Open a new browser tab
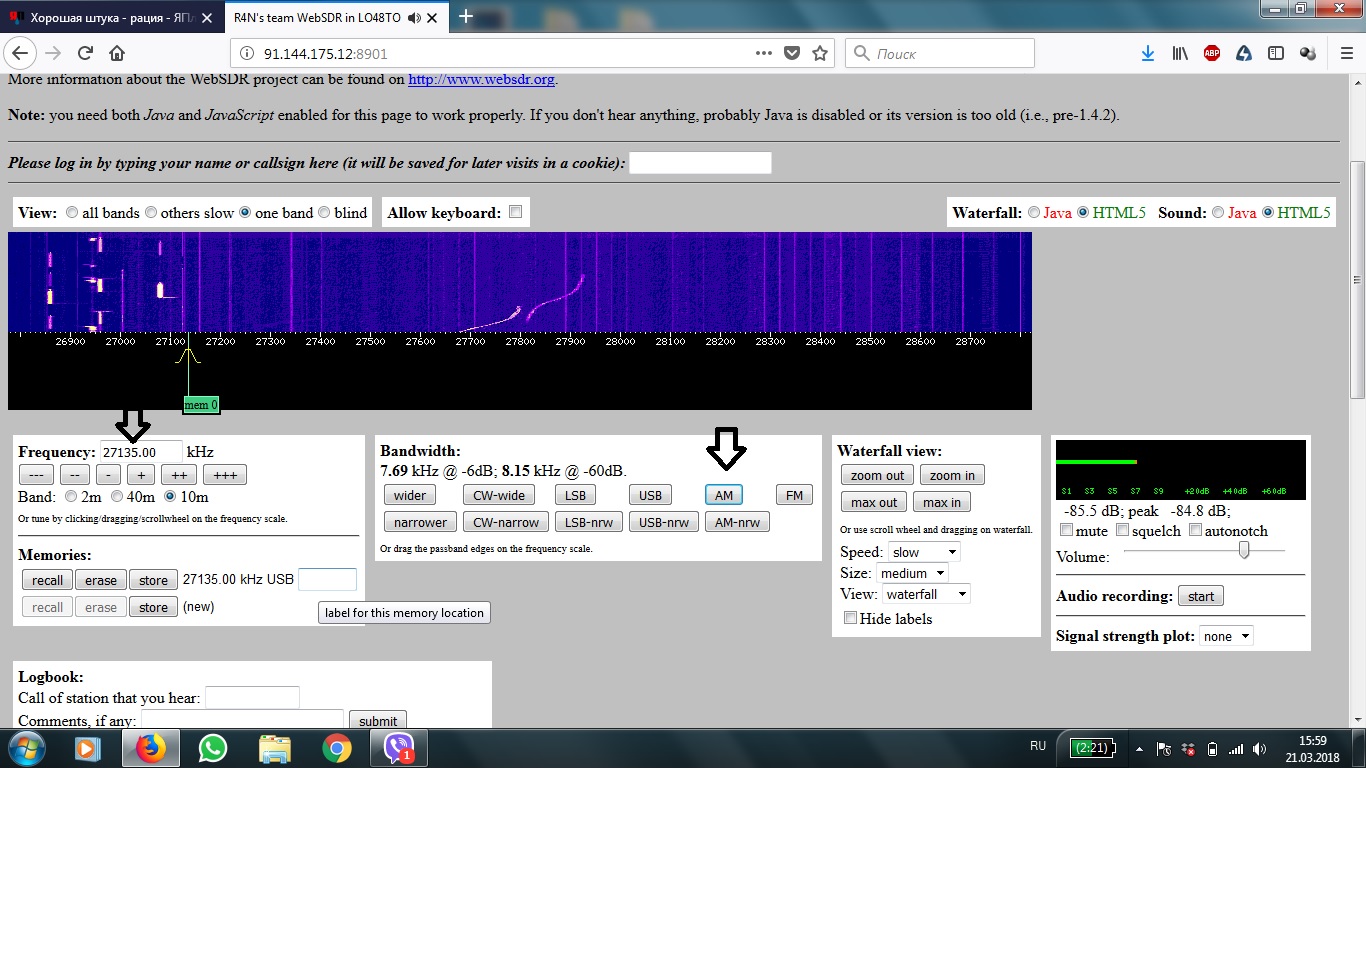 click(x=466, y=17)
